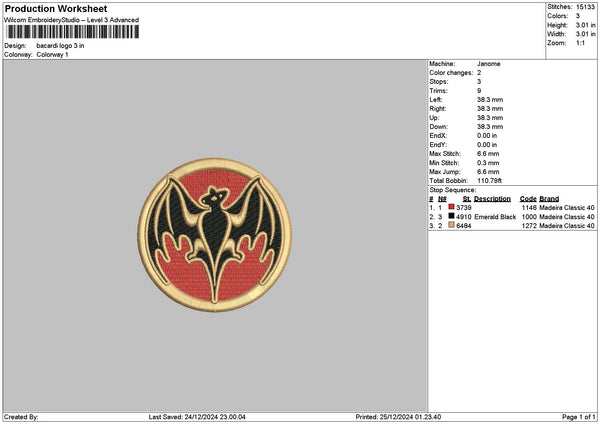Click the Bacardi bat embroidery preview
600x424 pixels.
pos(214,235)
